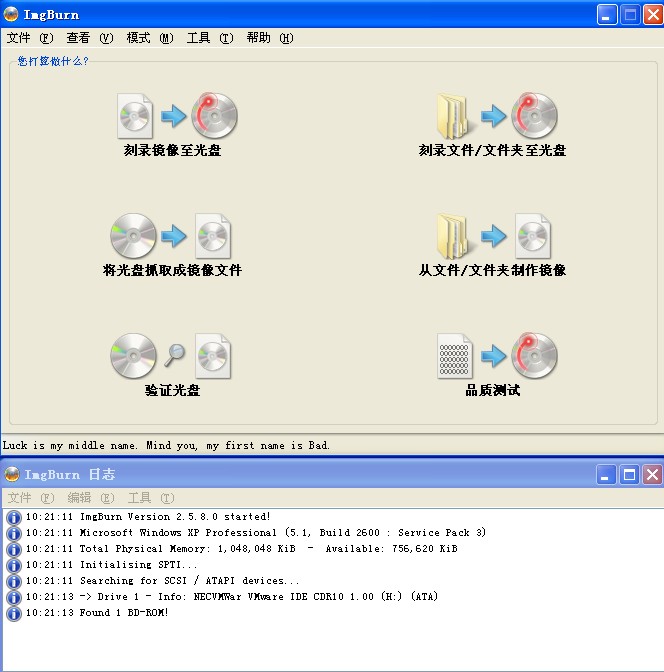Screen dimensions: 664x672
Task: Select log line 'Found 1 BD-ROM!'
Action: click(x=97, y=613)
